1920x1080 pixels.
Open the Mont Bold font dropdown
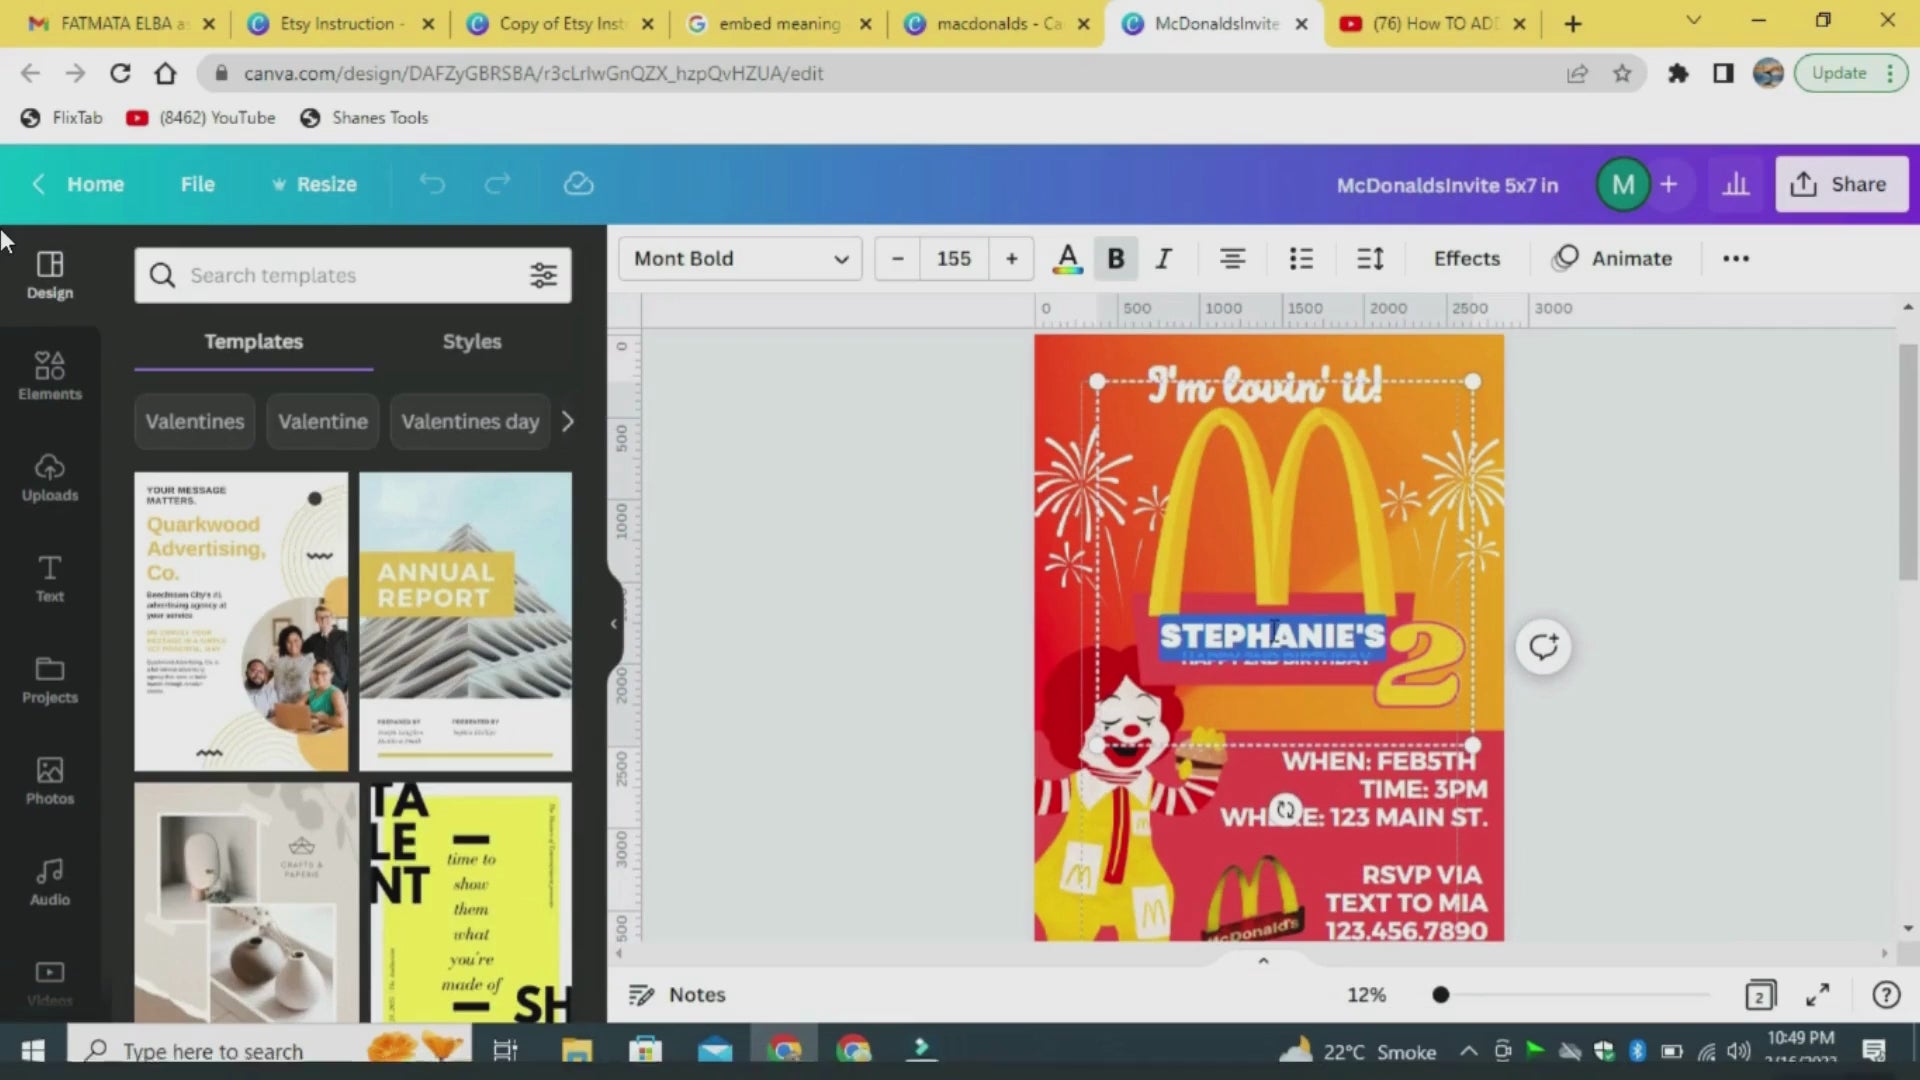tap(740, 259)
